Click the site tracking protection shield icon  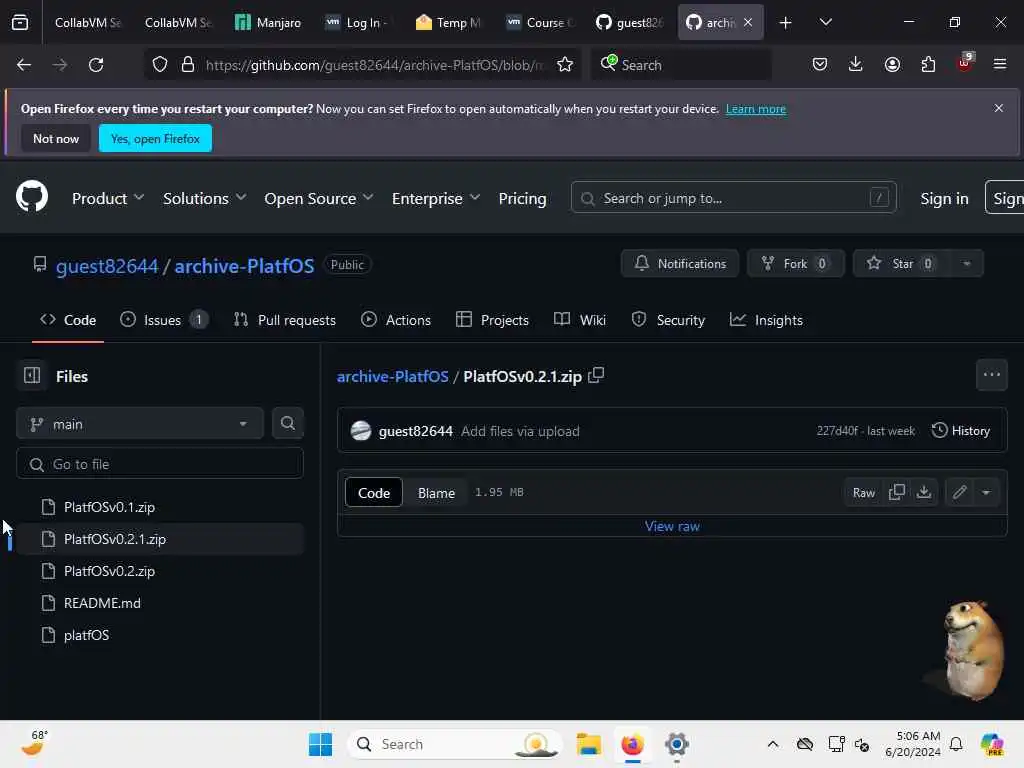159,65
